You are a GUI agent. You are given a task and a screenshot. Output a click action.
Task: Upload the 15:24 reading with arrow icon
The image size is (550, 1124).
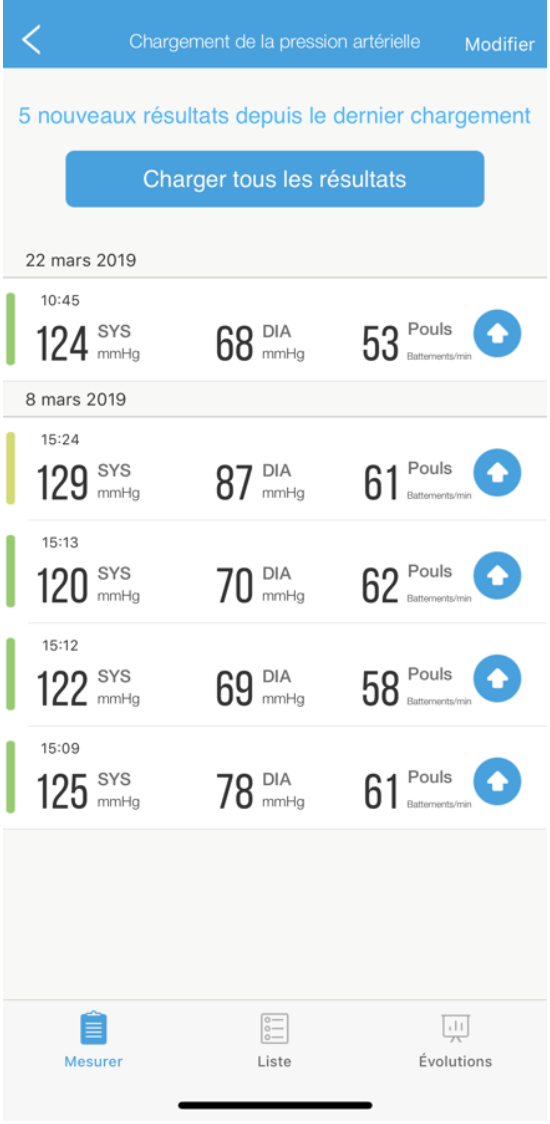point(497,472)
